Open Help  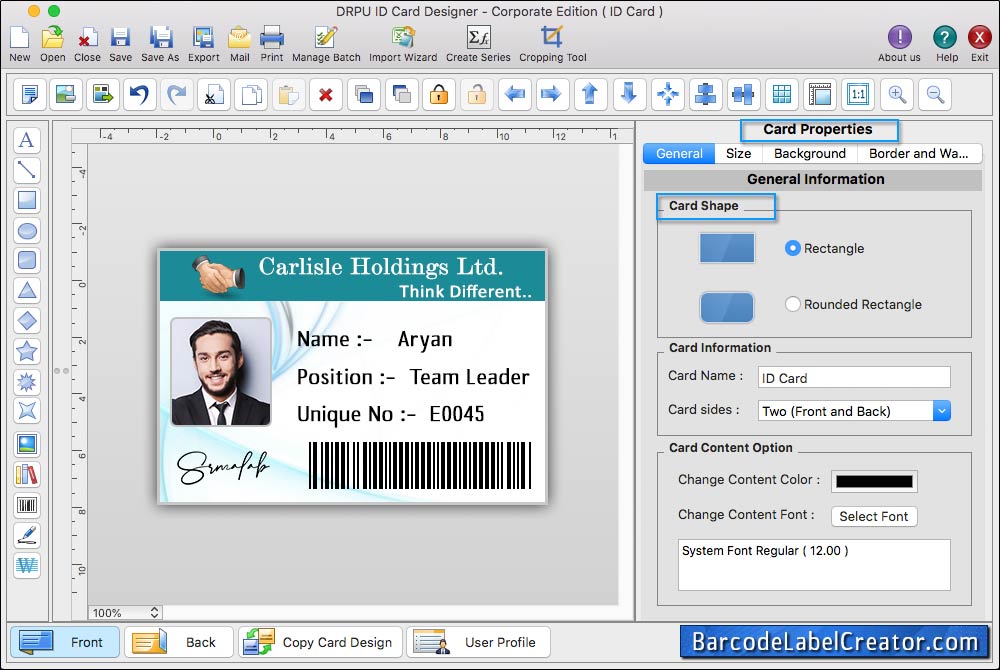pos(946,43)
